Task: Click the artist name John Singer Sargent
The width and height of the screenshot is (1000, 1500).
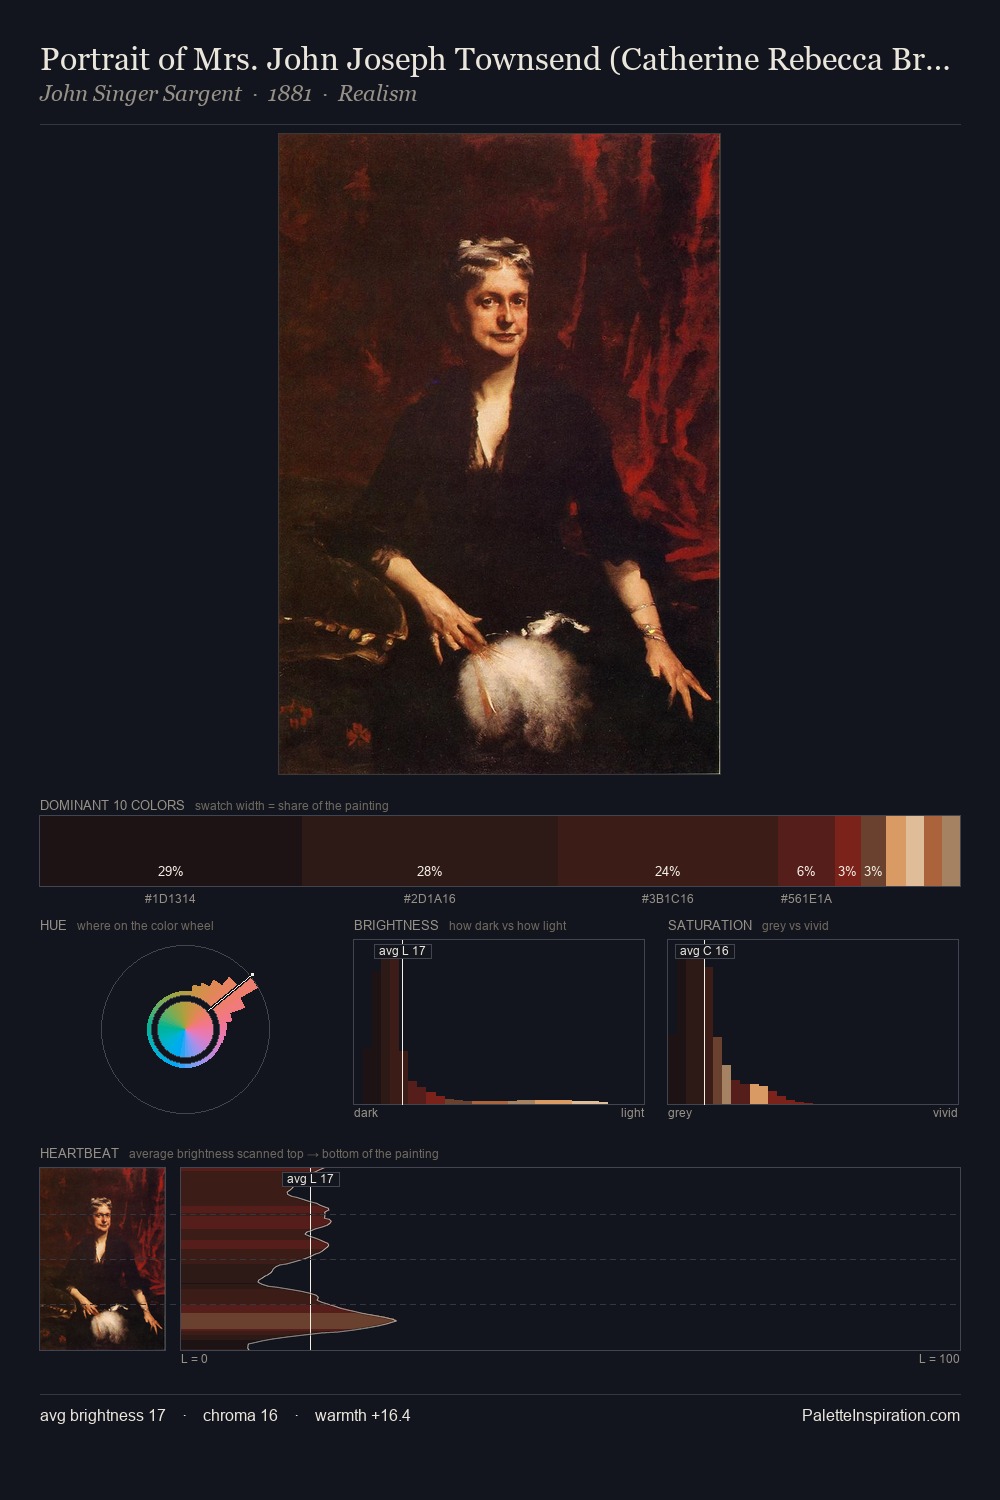Action: (x=140, y=94)
